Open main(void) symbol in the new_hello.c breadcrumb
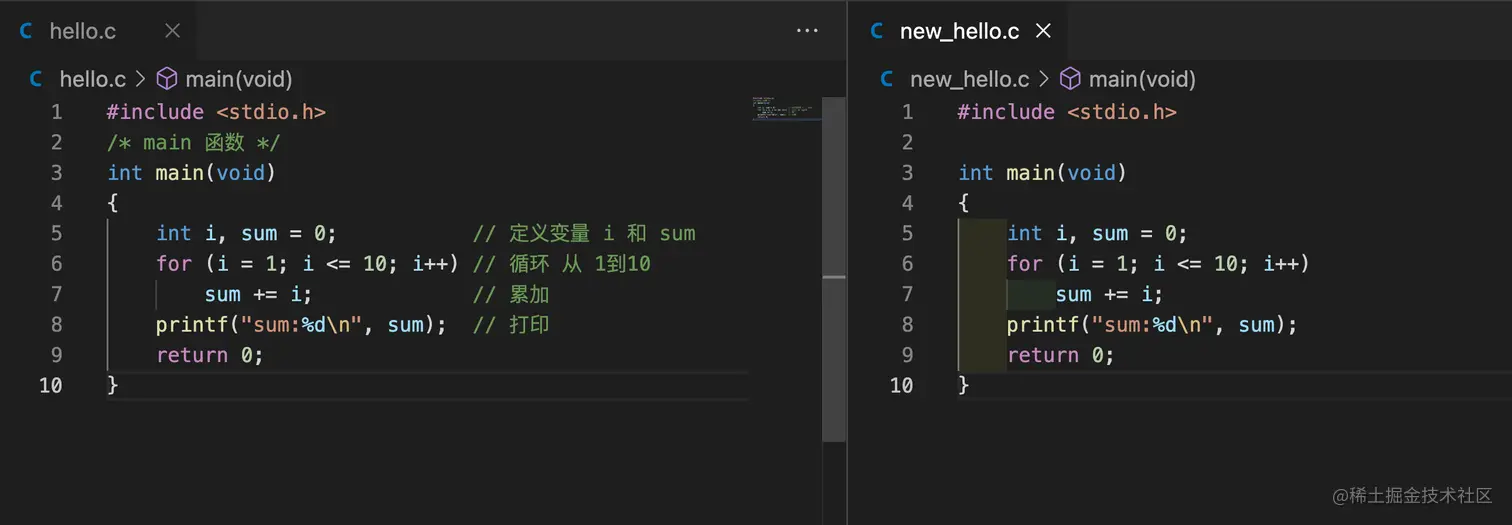The image size is (1512, 525). (1142, 79)
